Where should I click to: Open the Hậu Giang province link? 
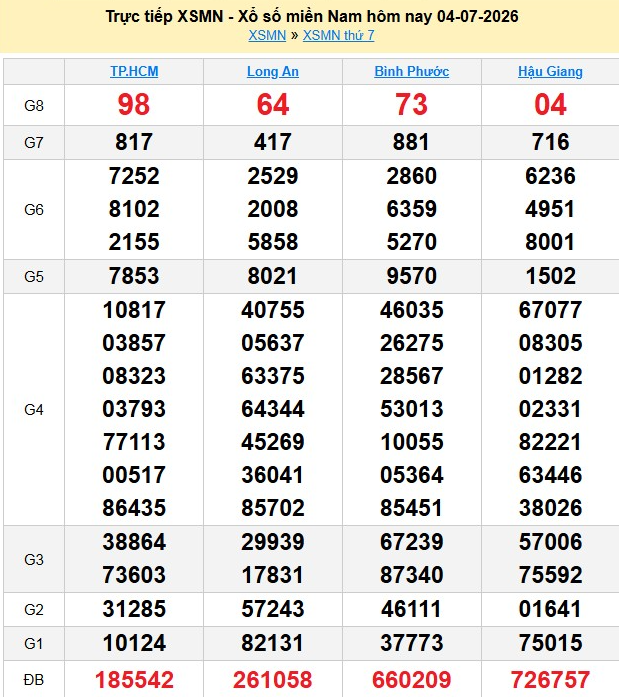point(550,72)
